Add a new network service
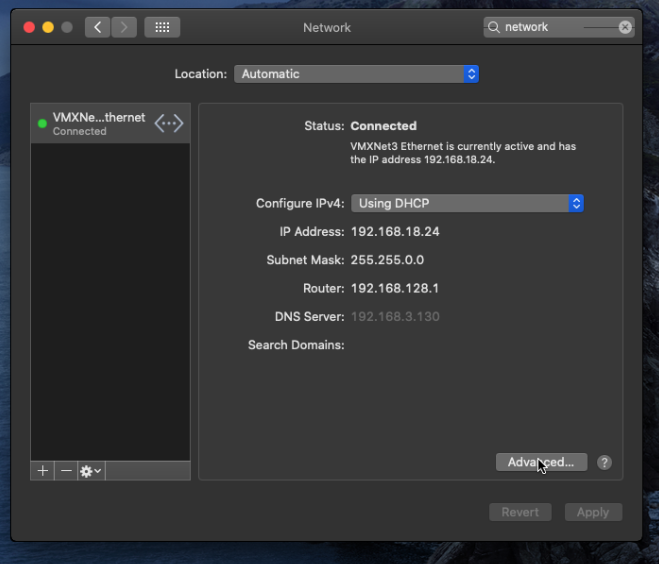Image resolution: width=659 pixels, height=564 pixels. click(42, 471)
